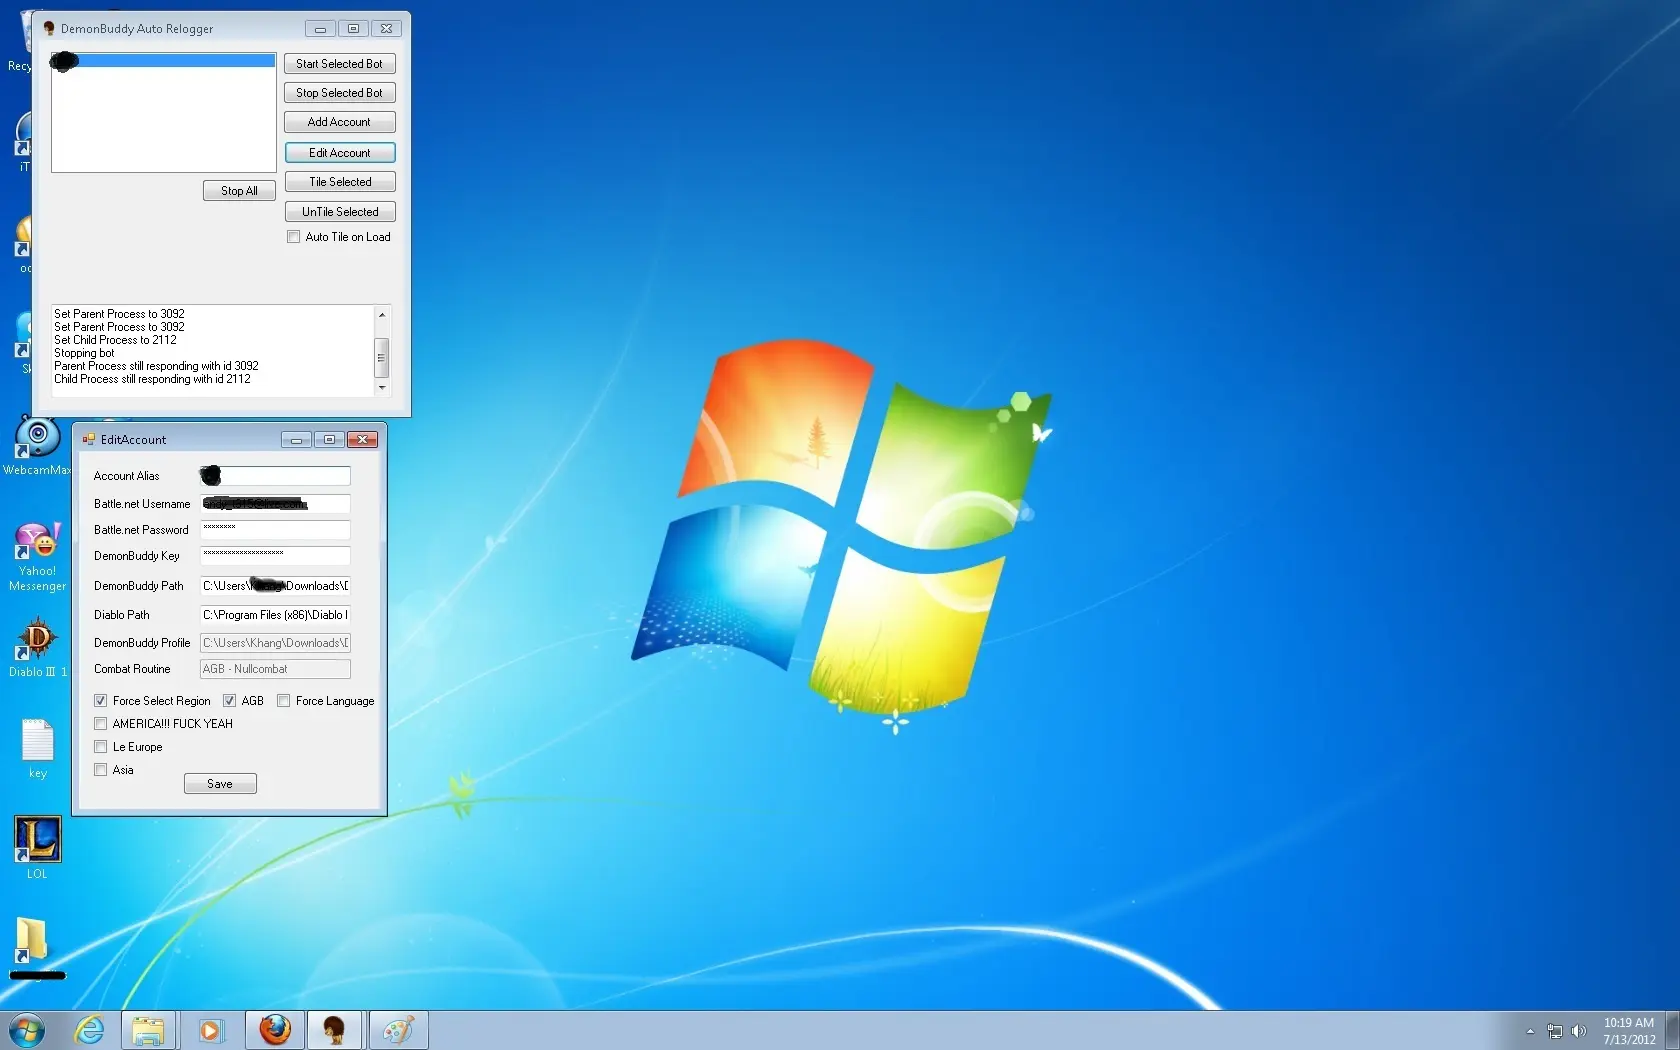The width and height of the screenshot is (1680, 1050).
Task: Click the log scrollbar up arrow
Action: [382, 314]
